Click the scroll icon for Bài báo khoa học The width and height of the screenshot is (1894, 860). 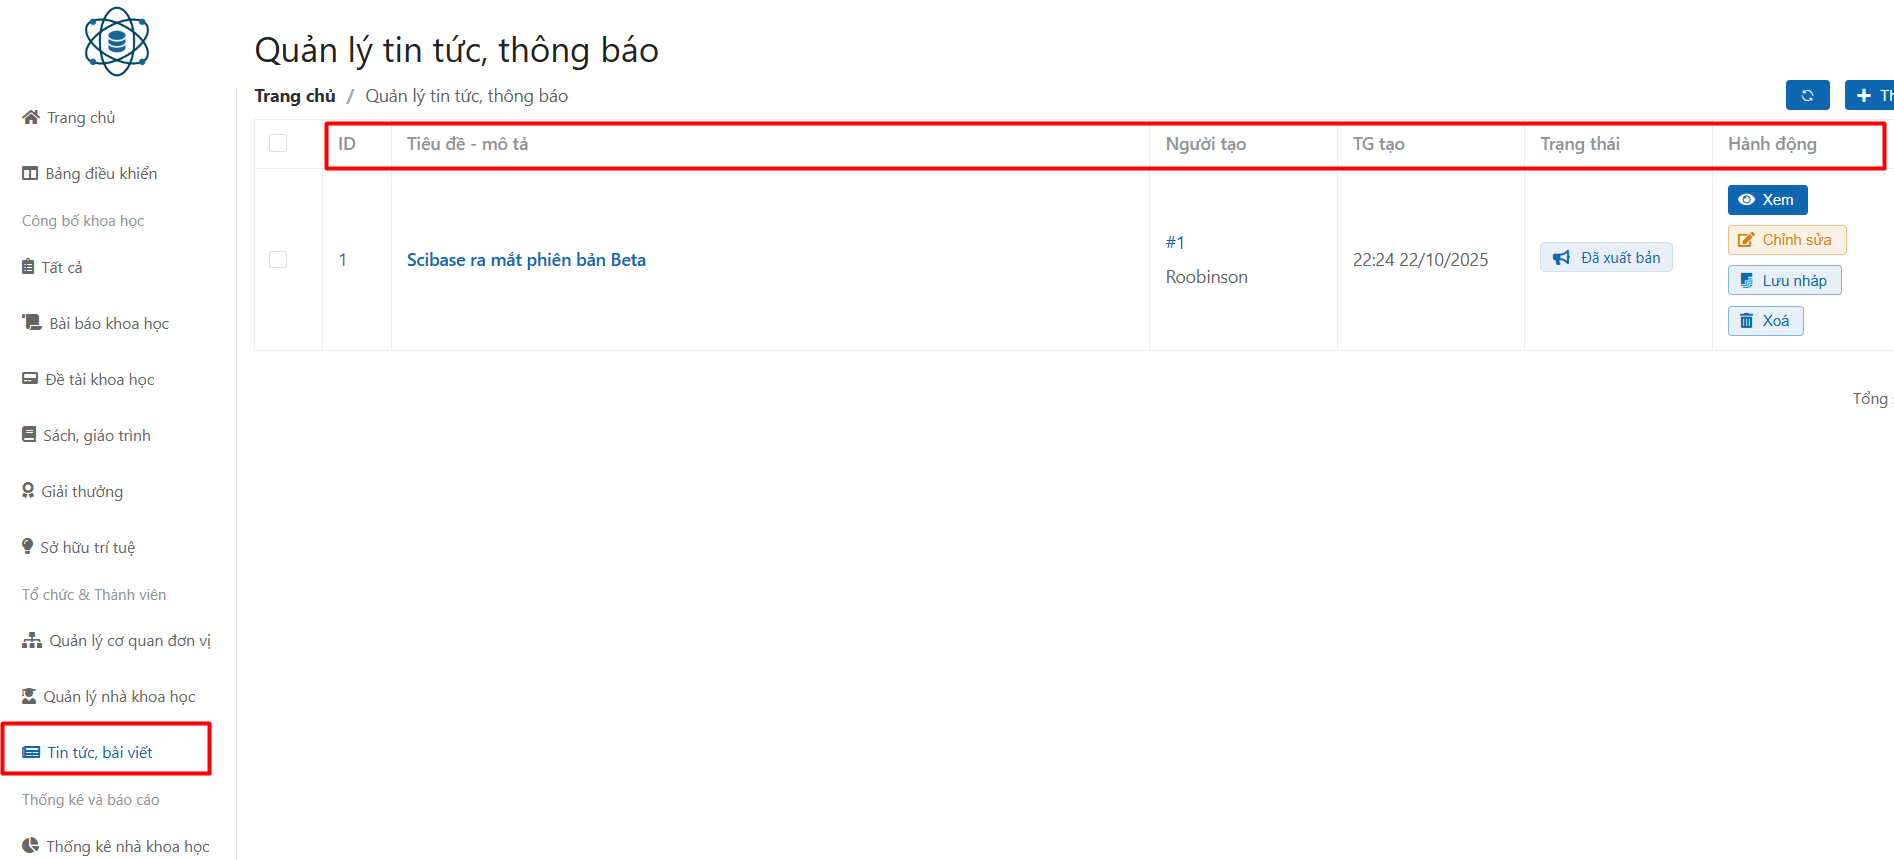[32, 322]
